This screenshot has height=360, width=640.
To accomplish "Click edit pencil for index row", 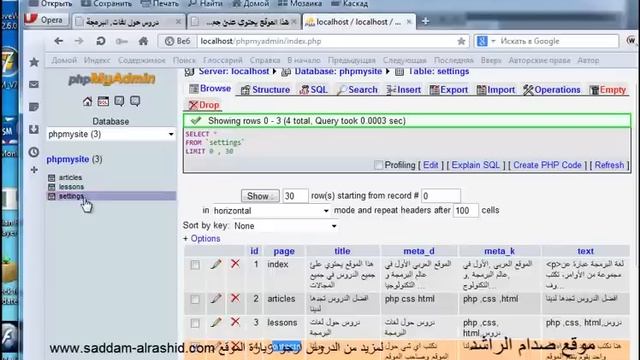I will click(x=216, y=264).
